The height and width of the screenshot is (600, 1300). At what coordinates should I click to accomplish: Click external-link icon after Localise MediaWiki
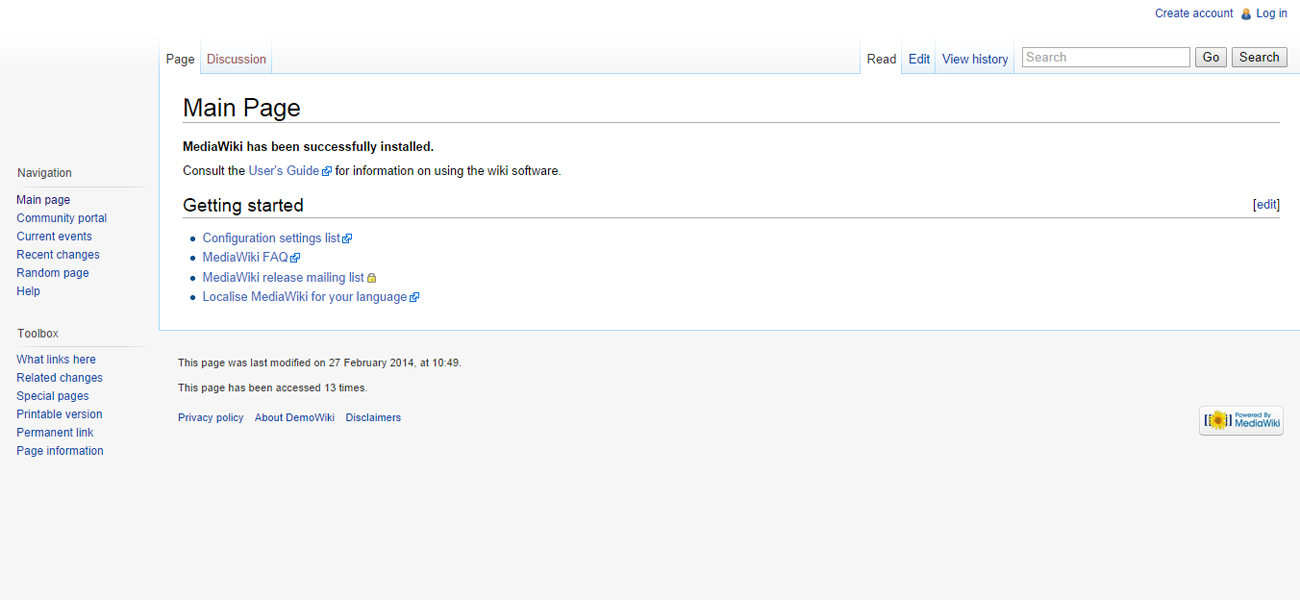(414, 297)
